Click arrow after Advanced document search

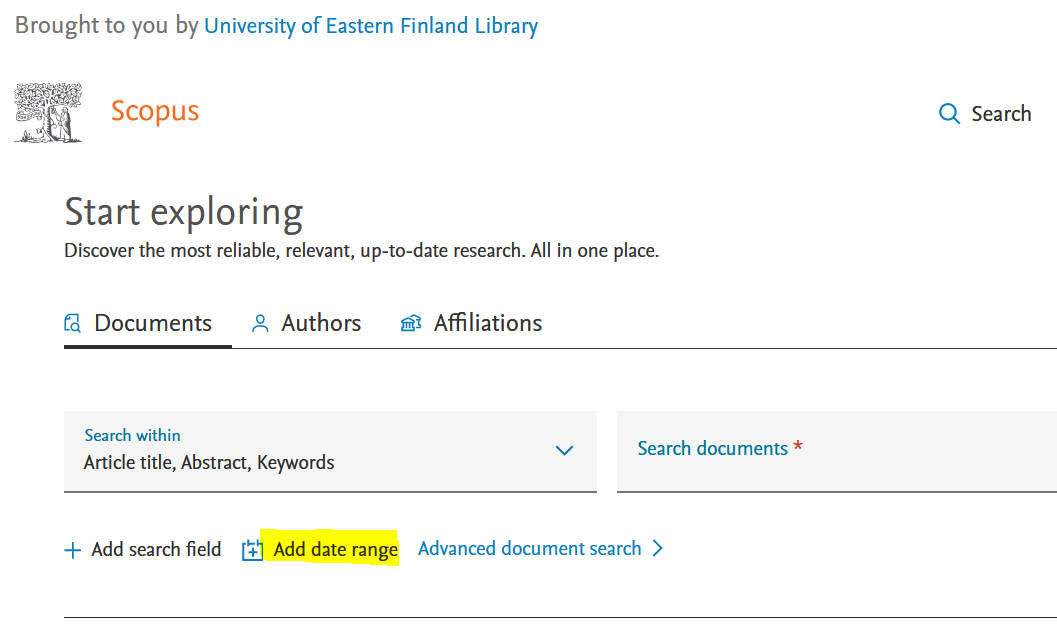658,548
